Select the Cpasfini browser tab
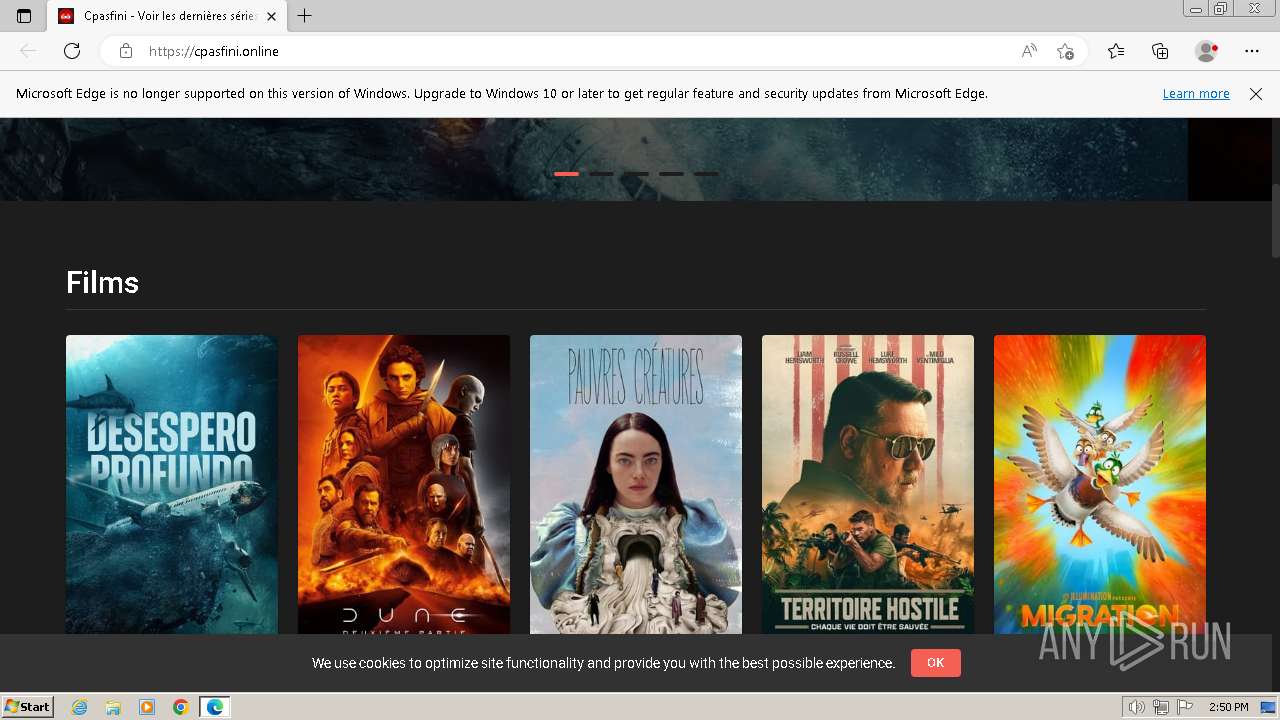1280x720 pixels. (x=165, y=16)
